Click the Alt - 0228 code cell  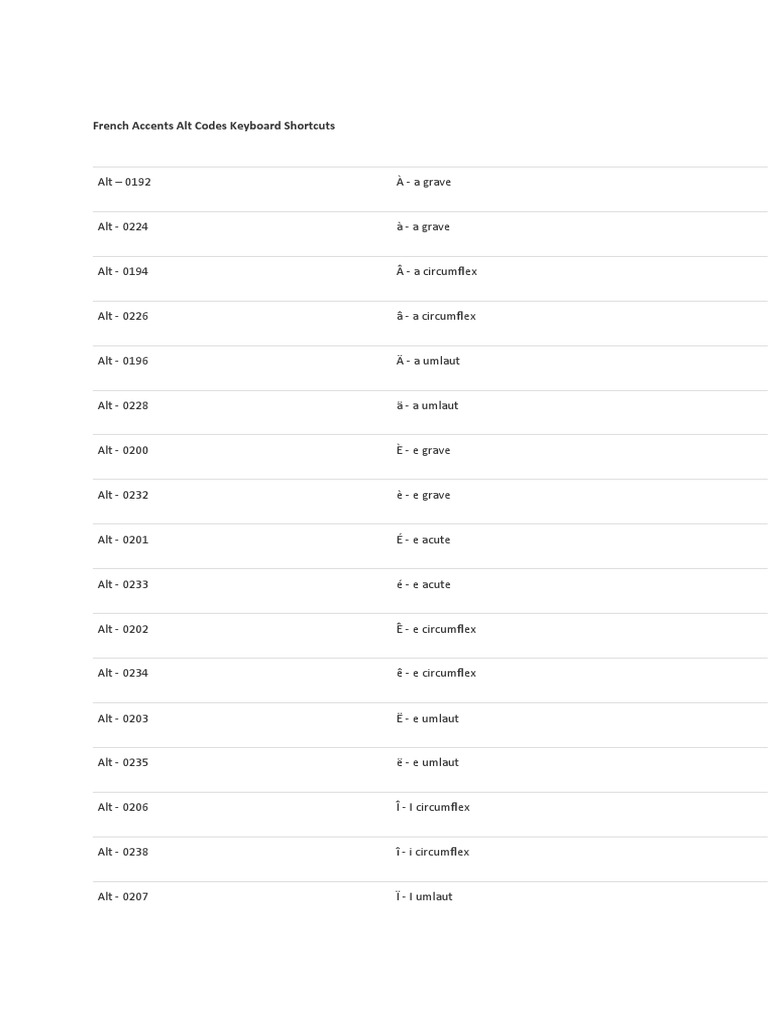tap(123, 406)
